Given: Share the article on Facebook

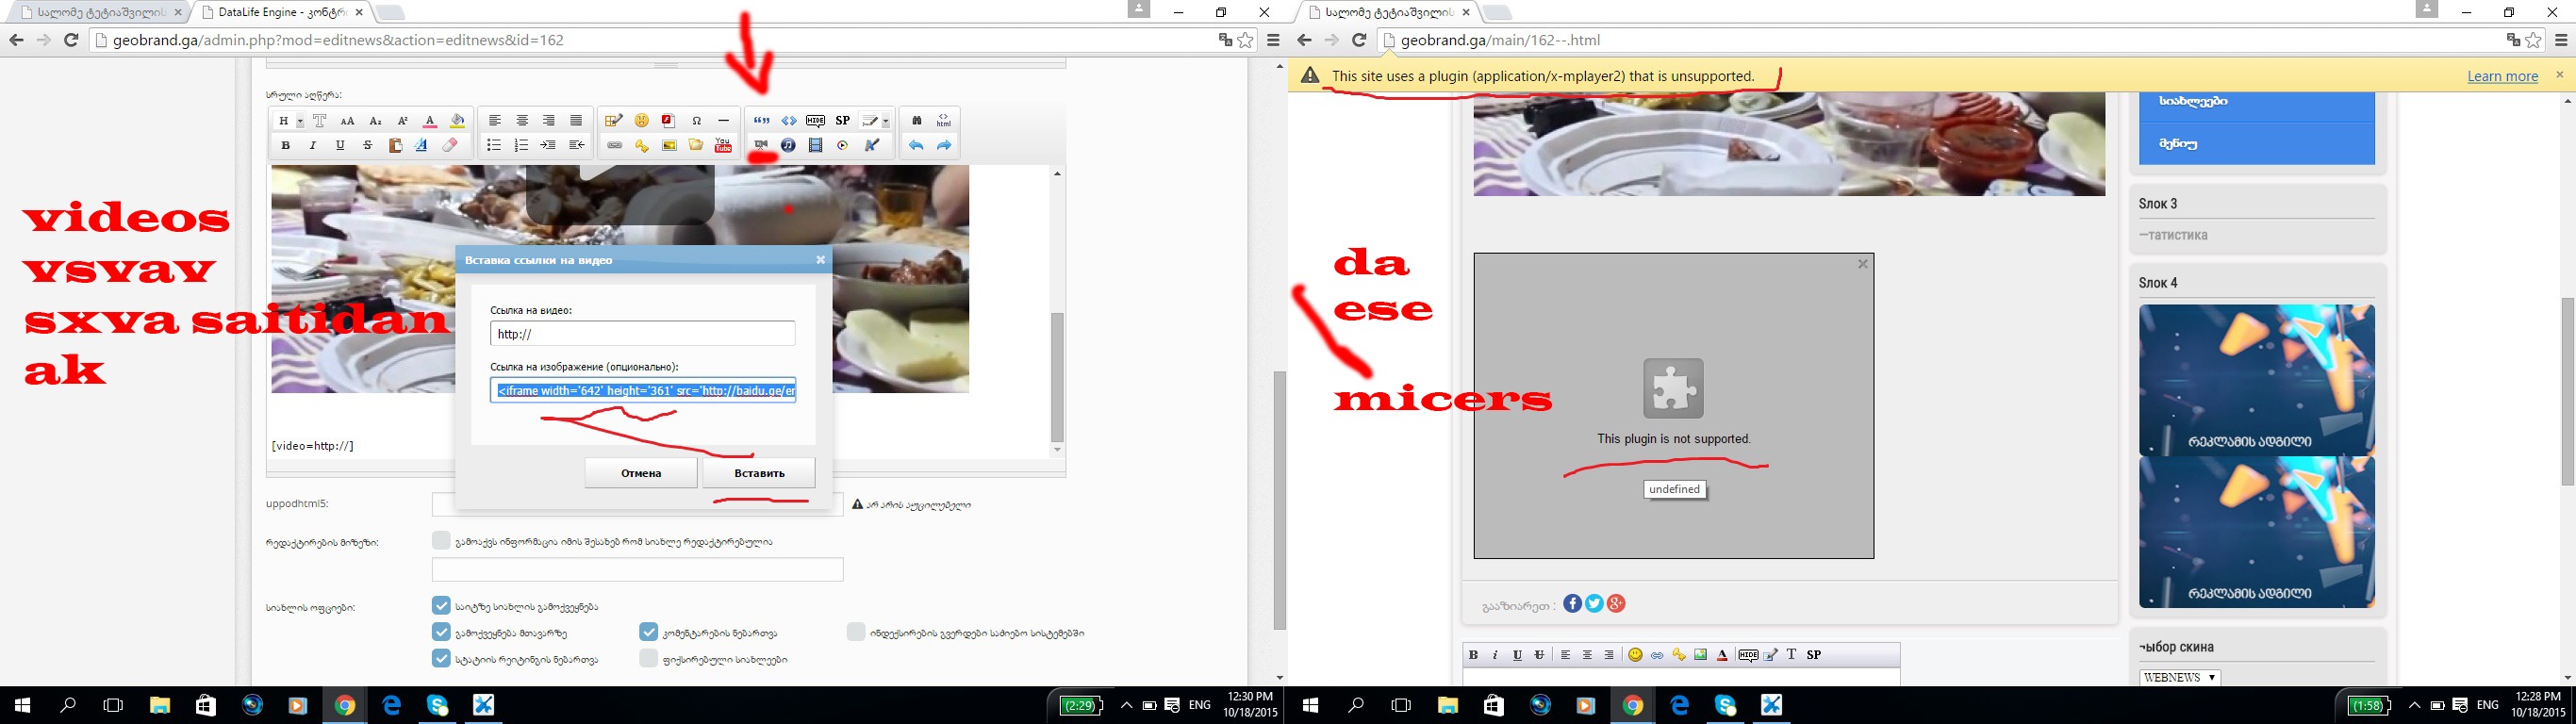Looking at the screenshot, I should click(x=1572, y=603).
